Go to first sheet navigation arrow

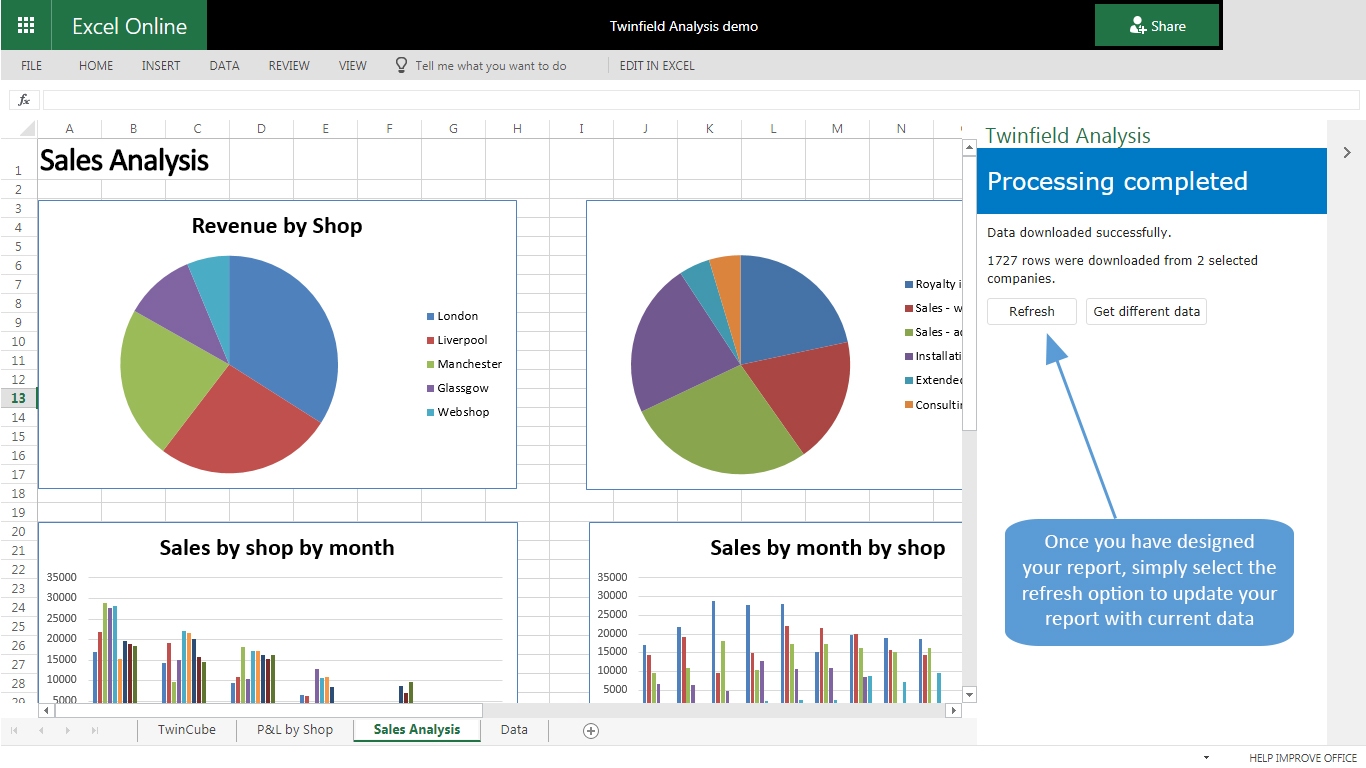point(14,731)
